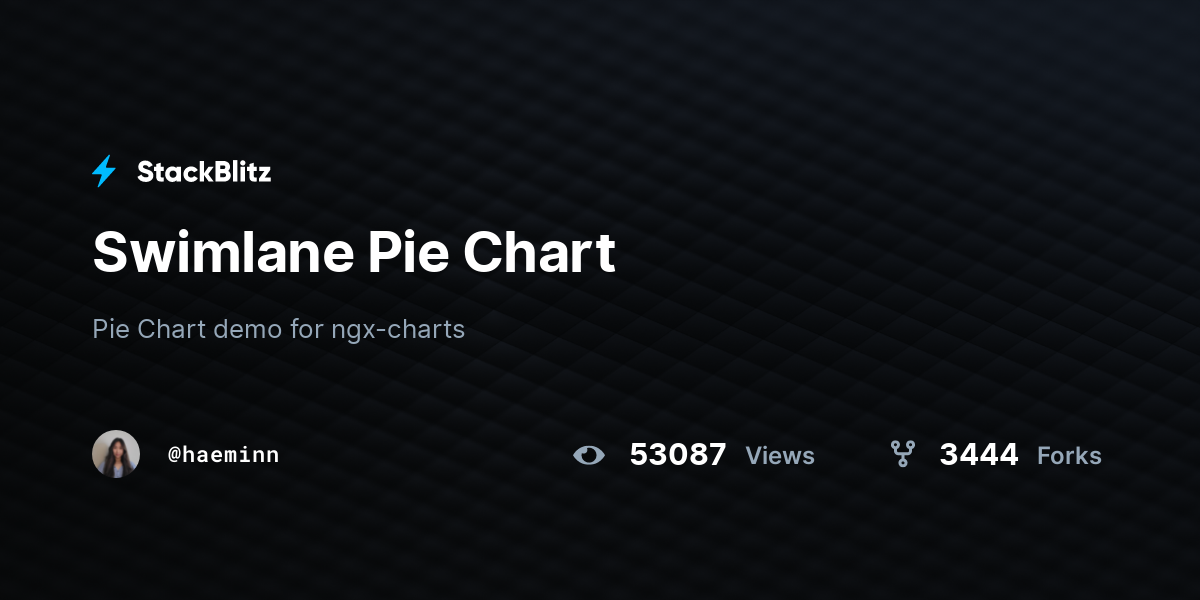Click the 3444 forks count
Image resolution: width=1200 pixels, height=600 pixels.
pos(979,455)
